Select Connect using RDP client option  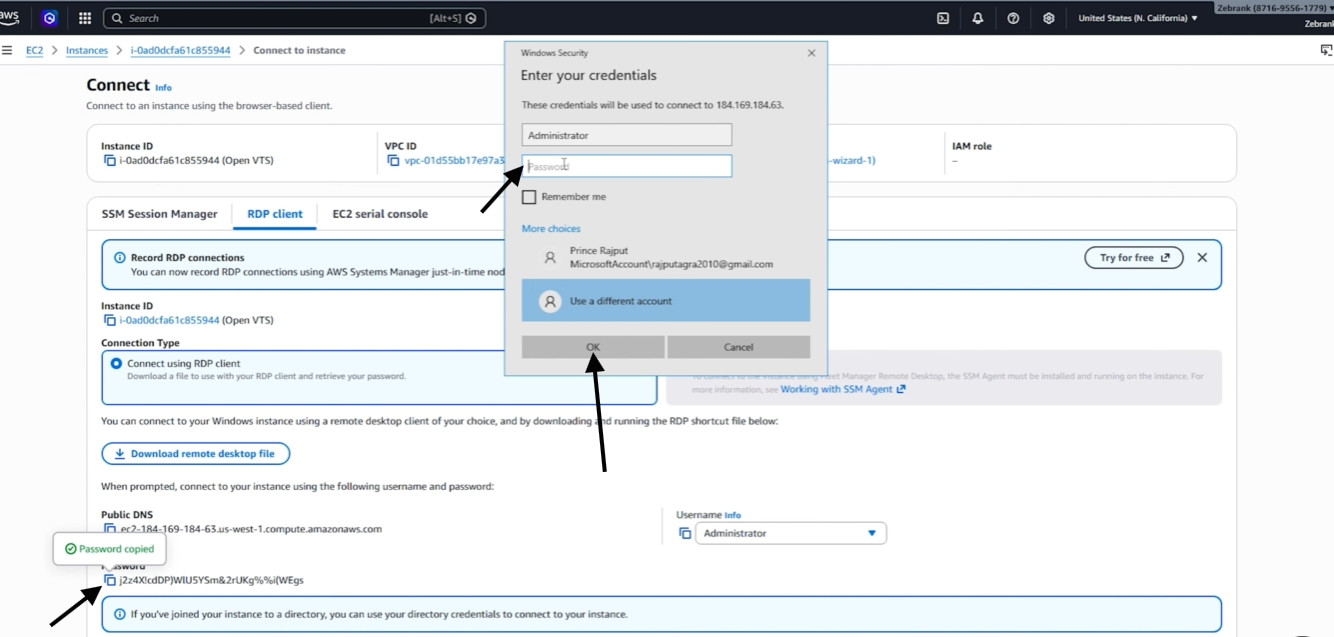click(117, 364)
